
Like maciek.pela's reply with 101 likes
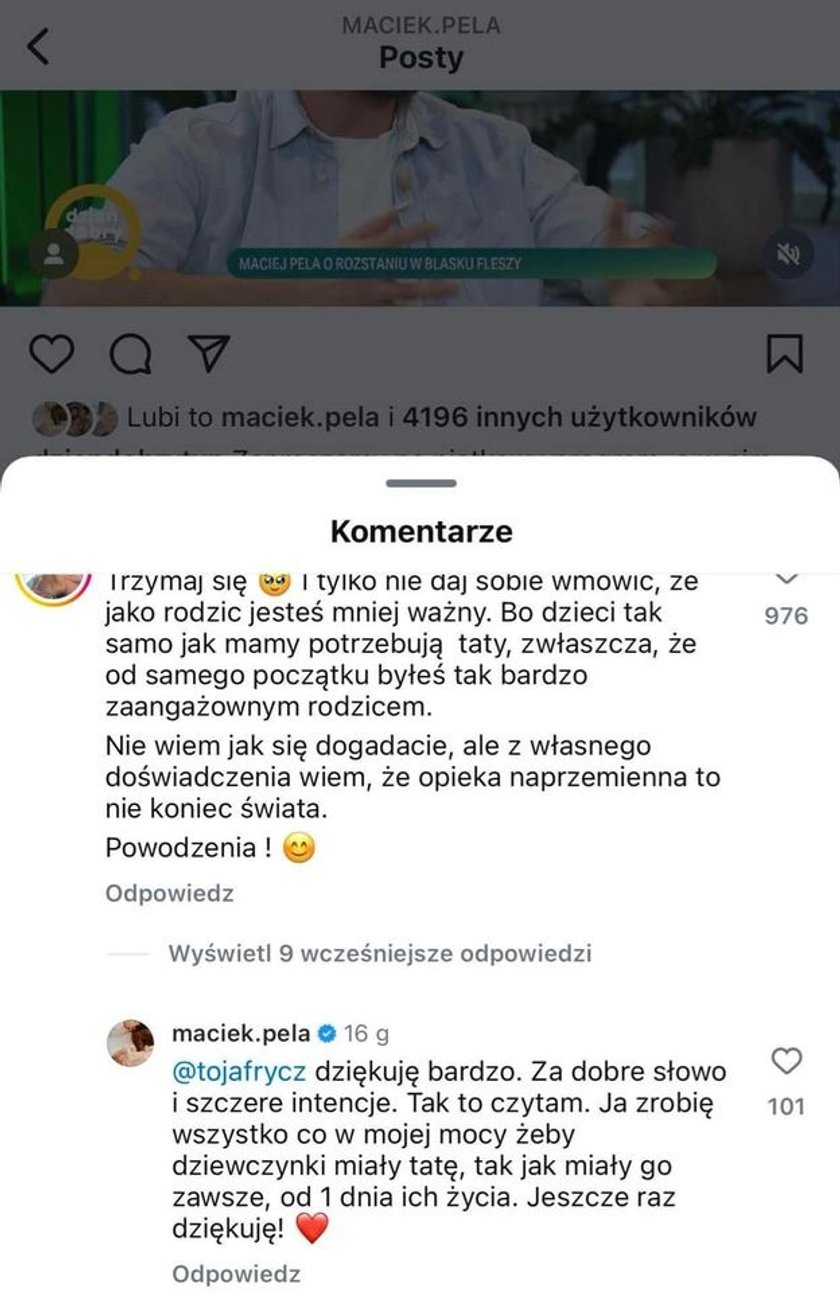click(787, 1062)
